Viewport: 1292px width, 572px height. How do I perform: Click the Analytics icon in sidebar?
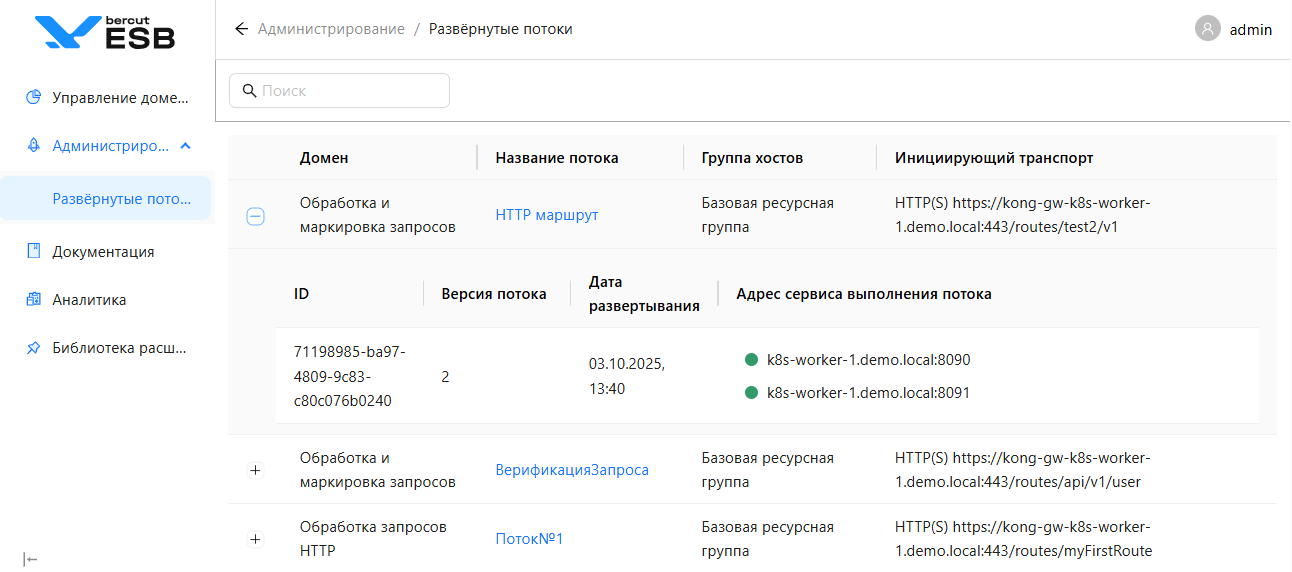[33, 299]
